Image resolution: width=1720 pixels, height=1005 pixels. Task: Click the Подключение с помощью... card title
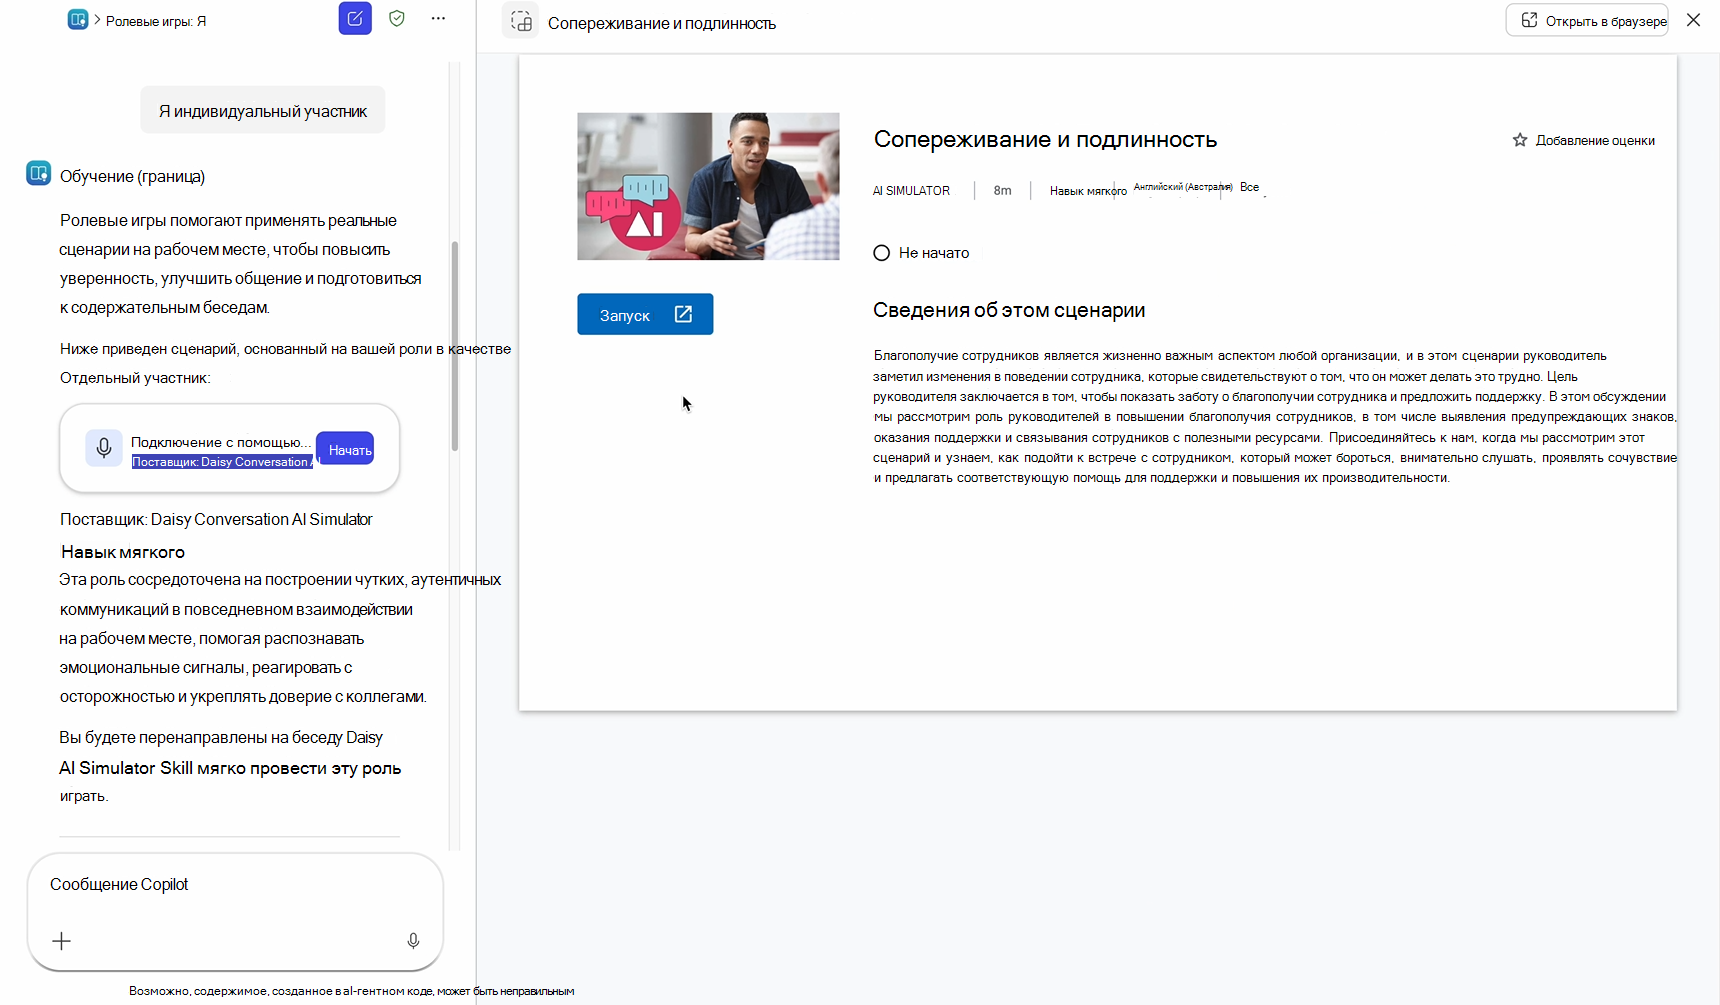[221, 442]
